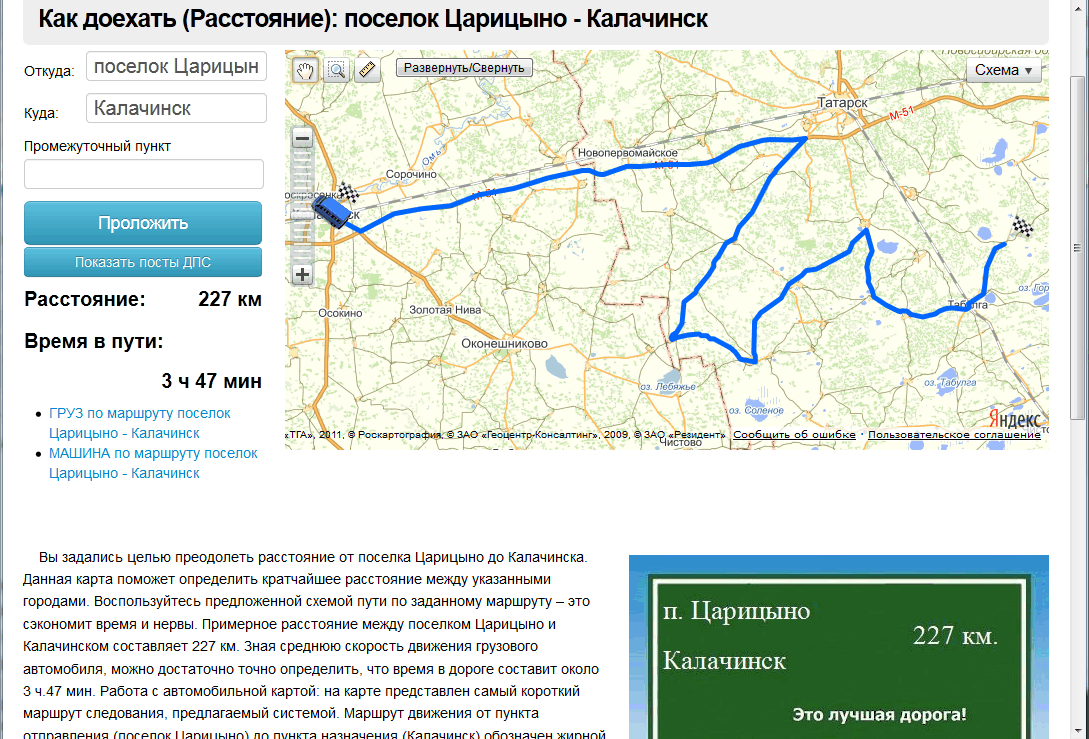Click the оз. Лебяжье lake label
Viewport: 1089px width, 739px height.
point(667,386)
